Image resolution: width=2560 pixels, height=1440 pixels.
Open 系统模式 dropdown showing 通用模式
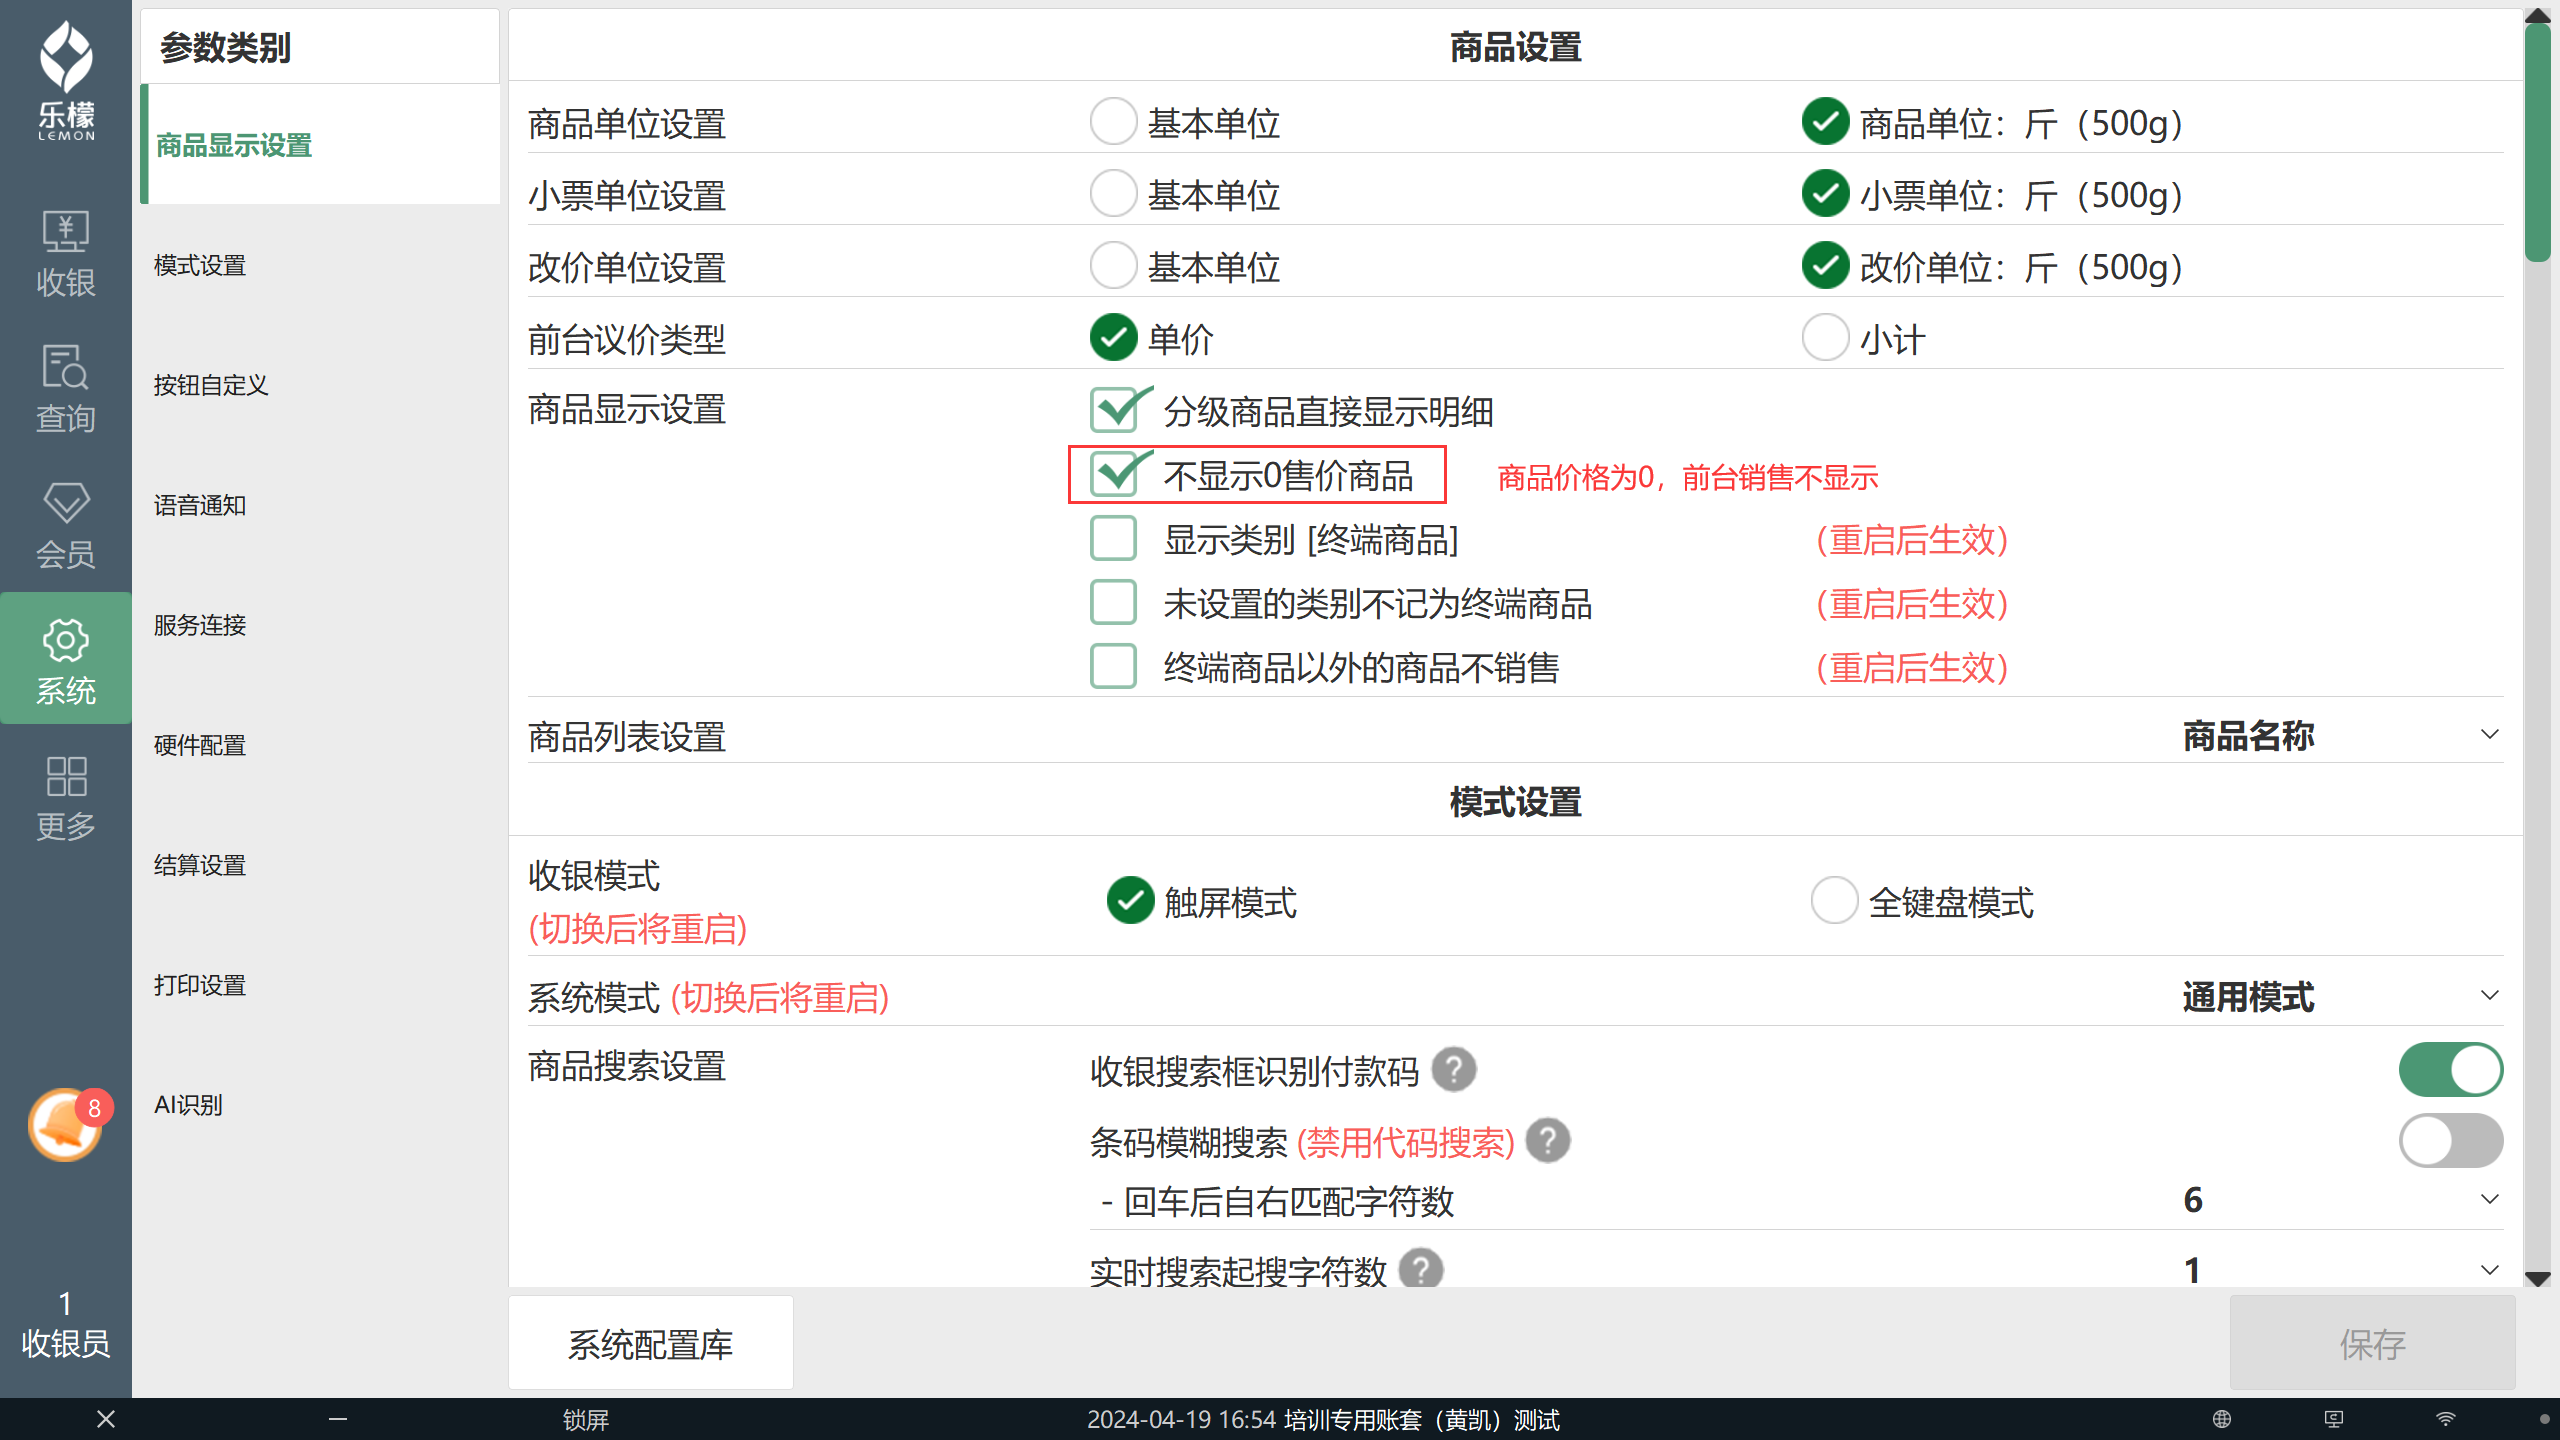tap(2342, 997)
